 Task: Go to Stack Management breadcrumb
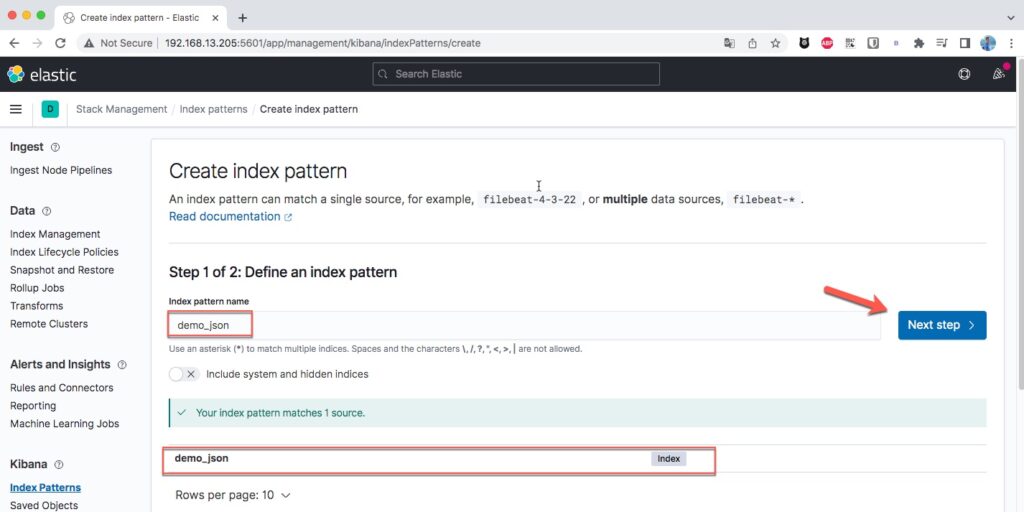click(x=121, y=109)
